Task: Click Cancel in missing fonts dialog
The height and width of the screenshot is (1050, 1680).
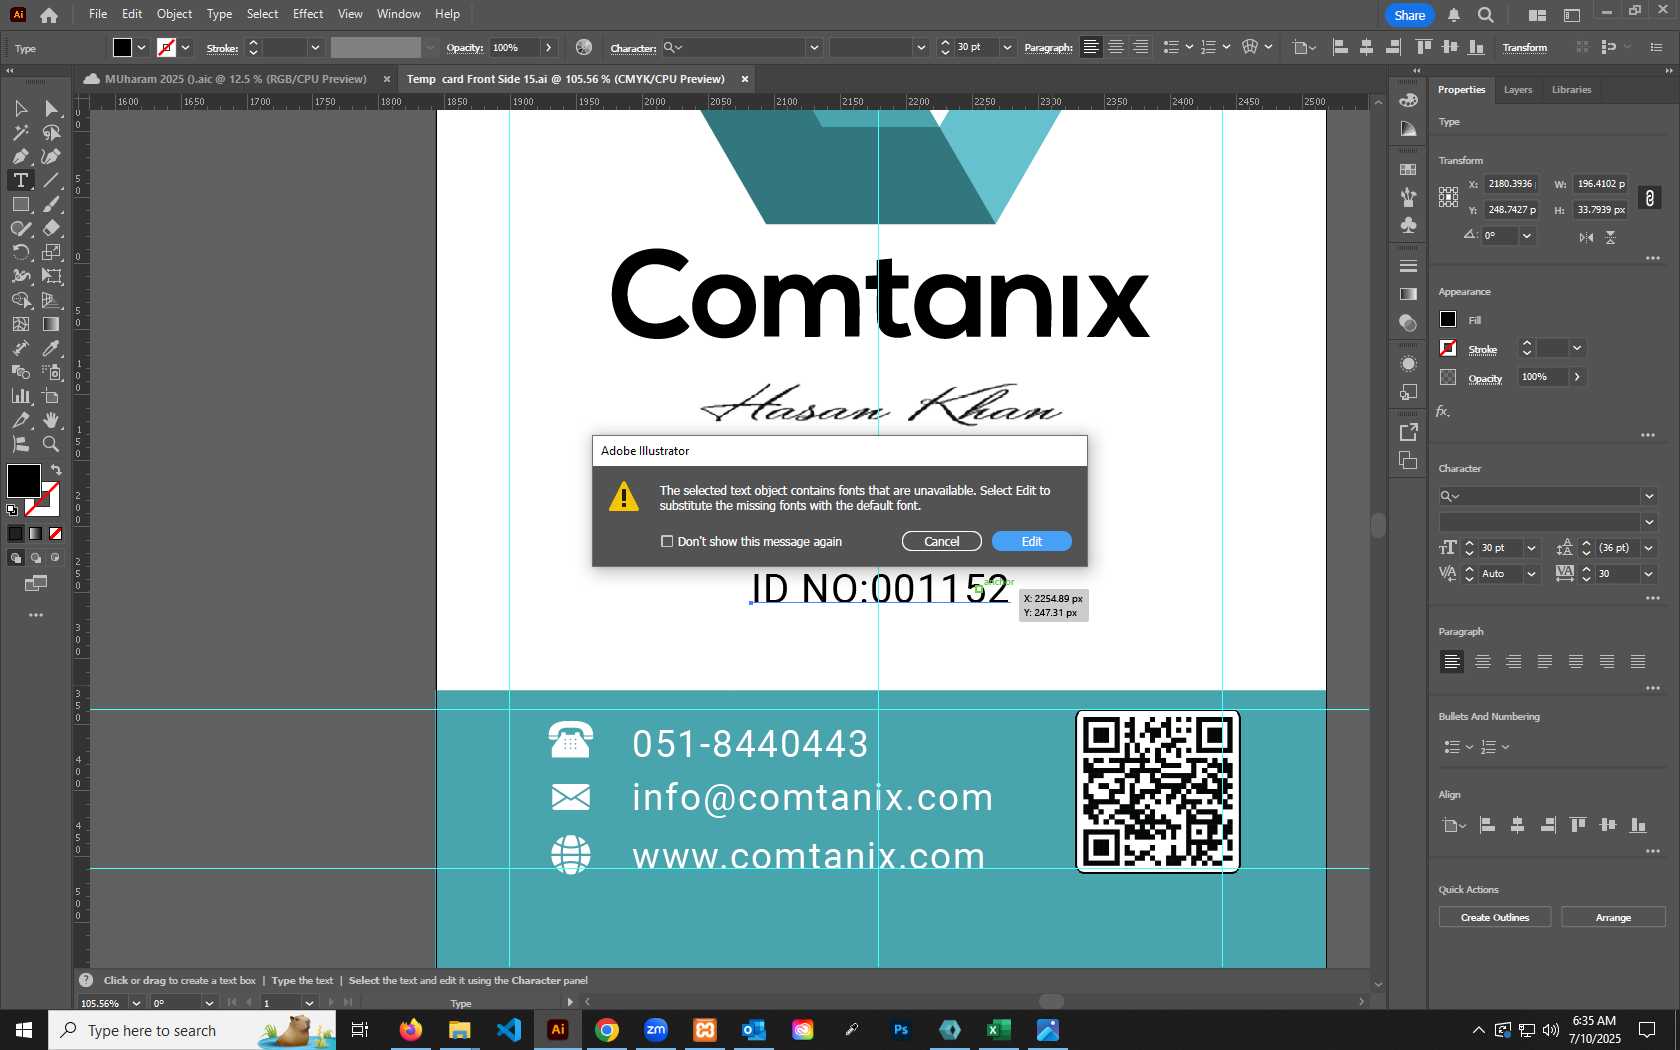Action: [x=942, y=541]
